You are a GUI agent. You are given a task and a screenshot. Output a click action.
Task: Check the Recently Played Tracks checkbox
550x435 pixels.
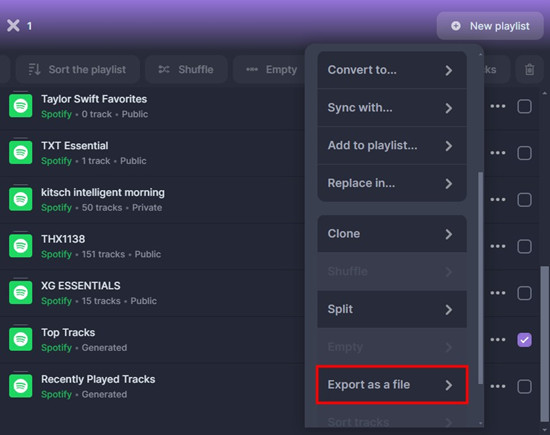pos(524,386)
